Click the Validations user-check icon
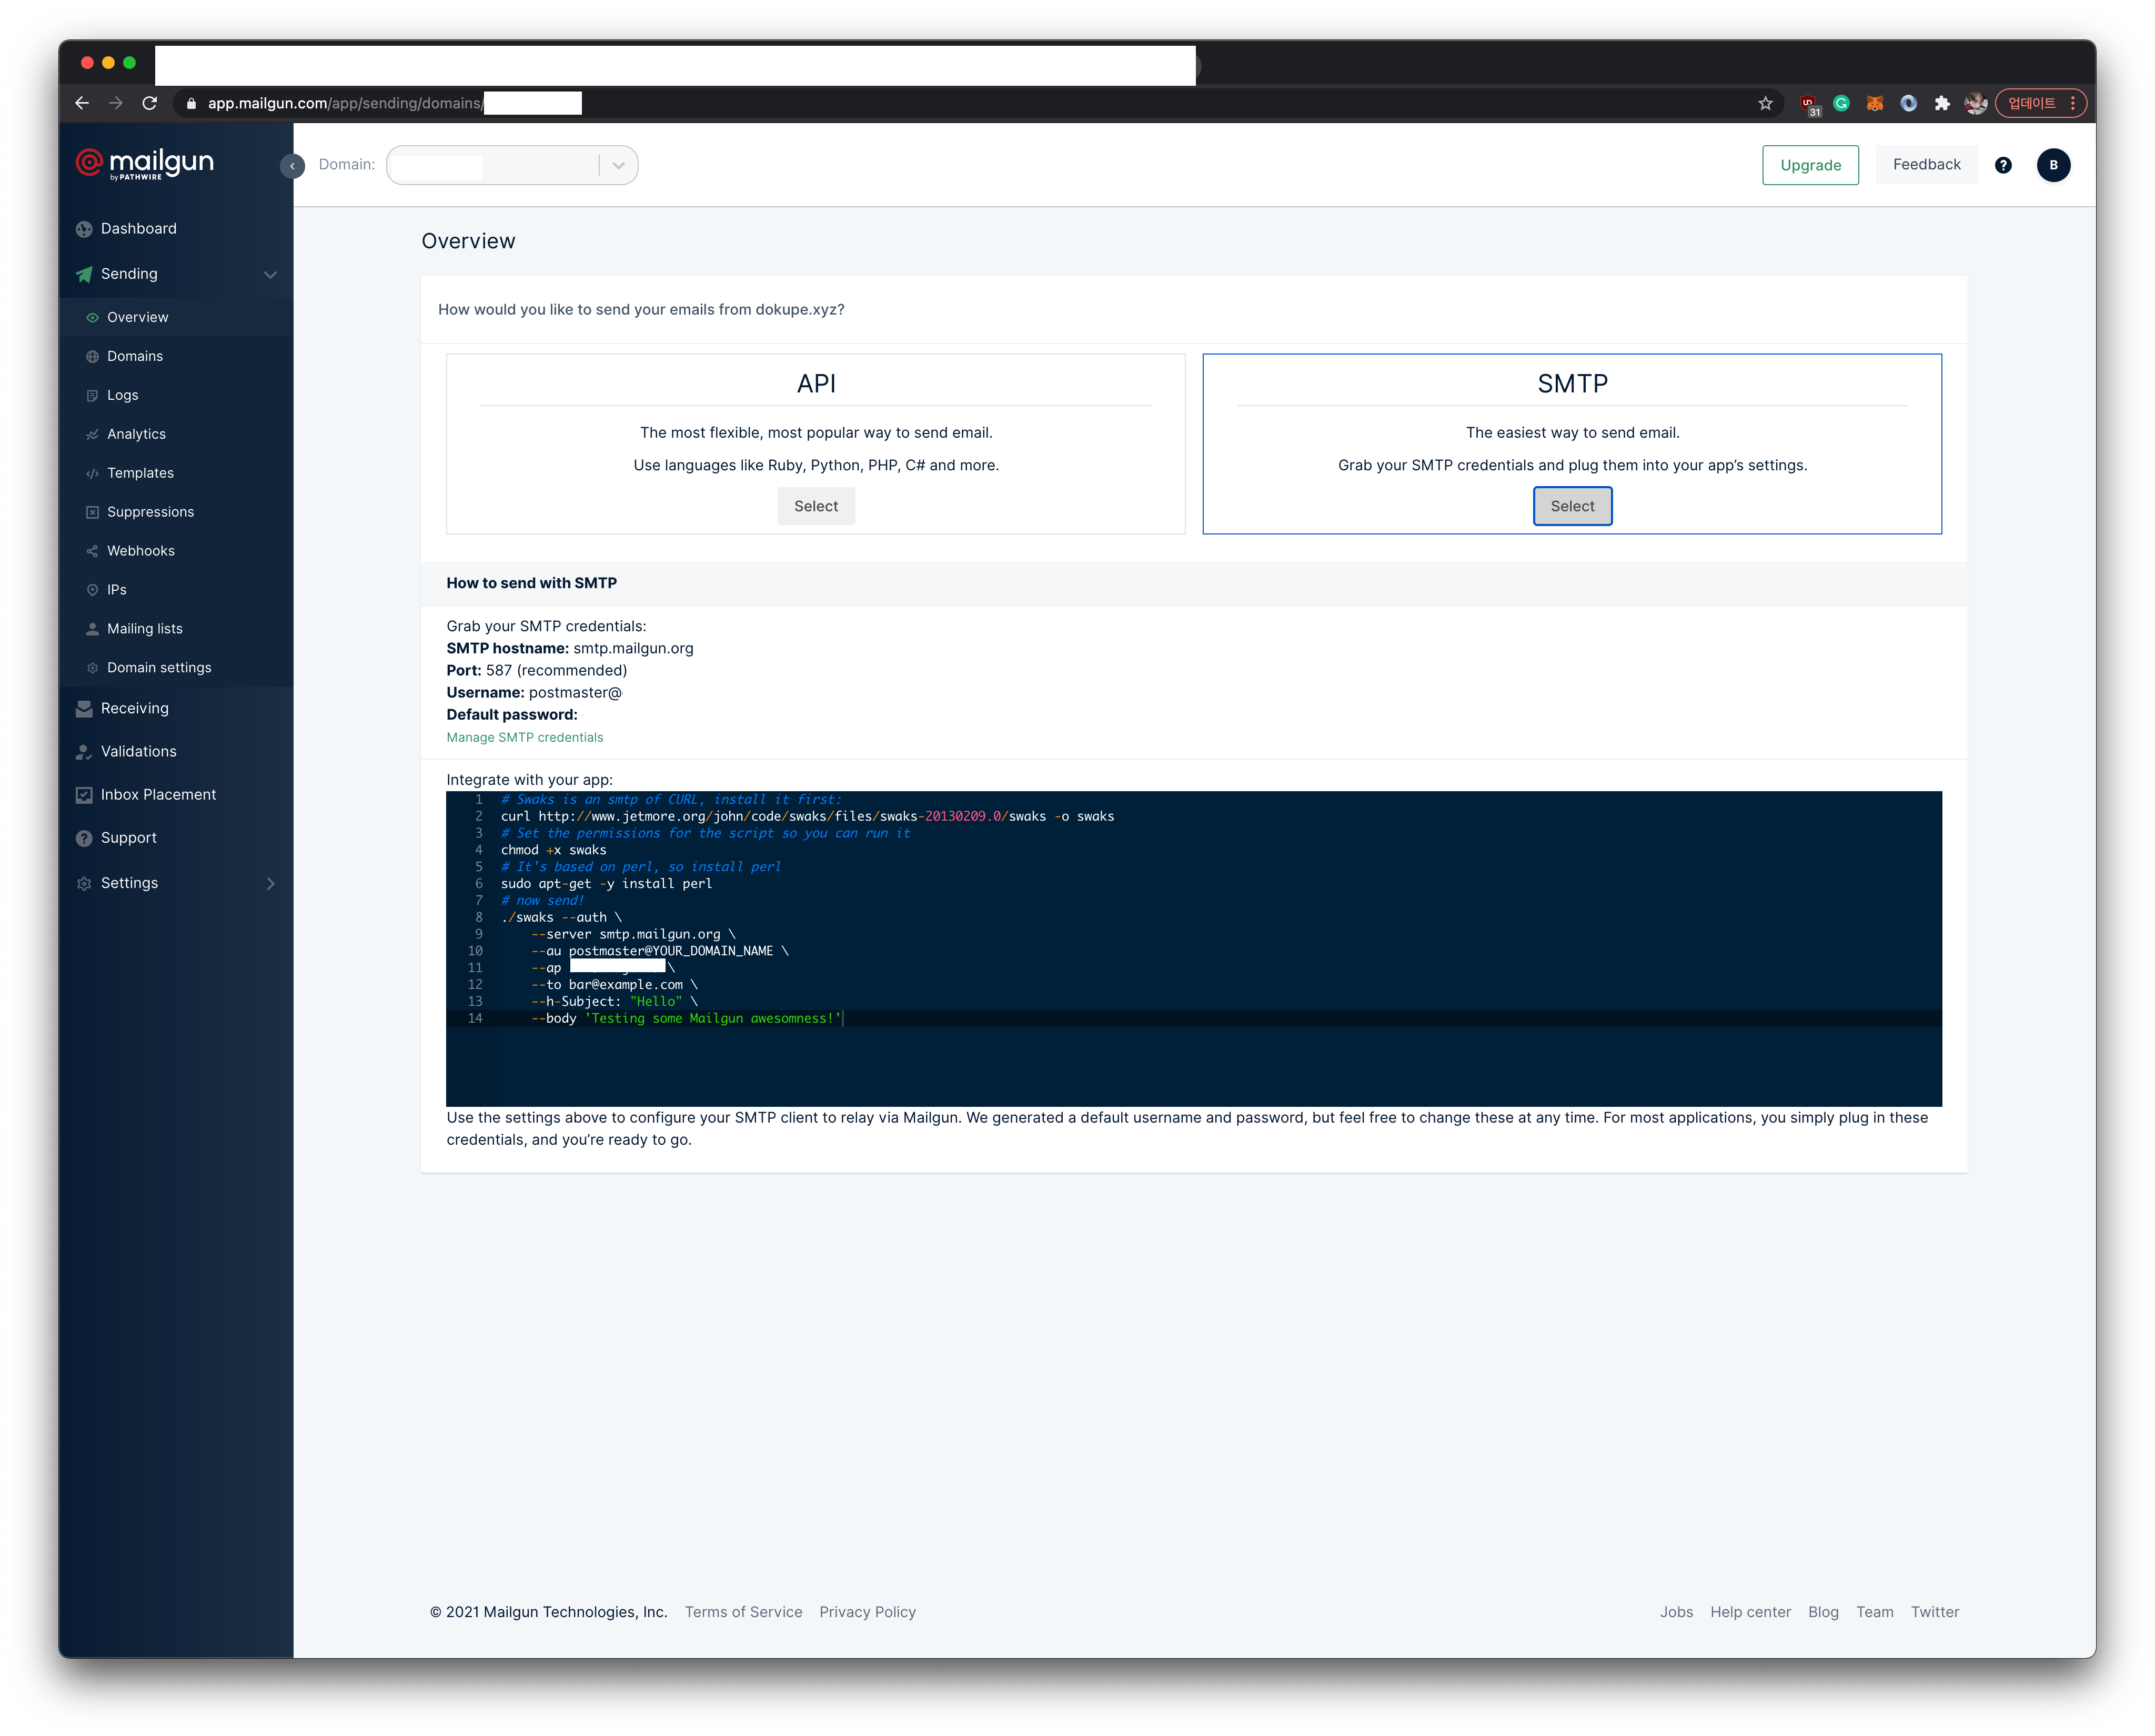The height and width of the screenshot is (1736, 2155). click(84, 752)
